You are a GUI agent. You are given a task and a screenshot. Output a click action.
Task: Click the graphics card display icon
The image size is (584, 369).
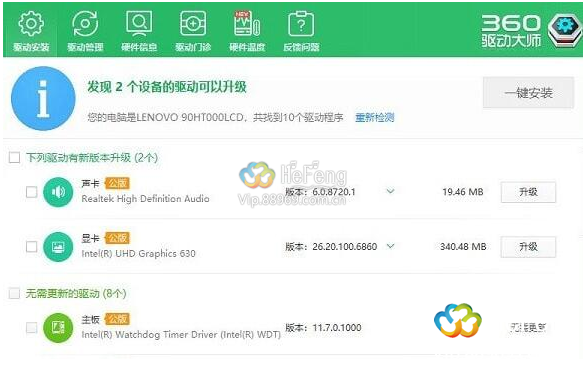[x=58, y=247]
